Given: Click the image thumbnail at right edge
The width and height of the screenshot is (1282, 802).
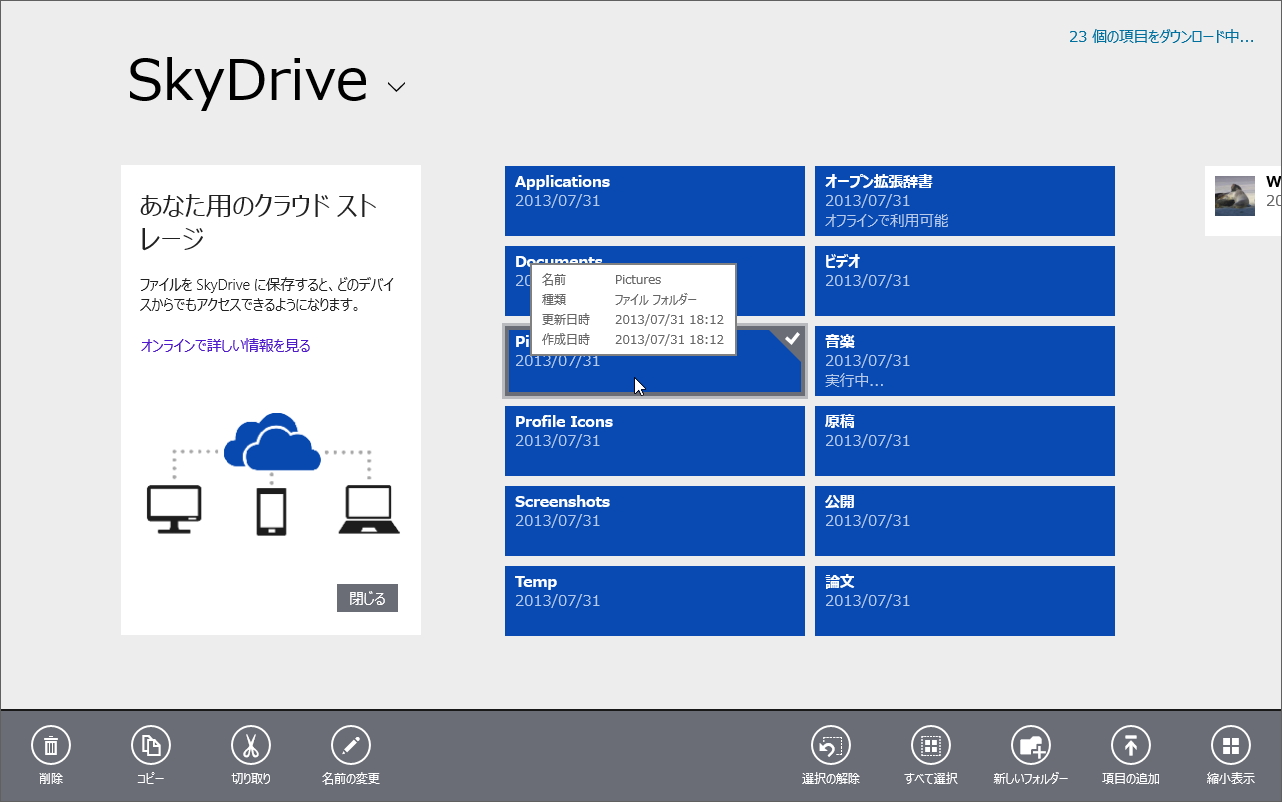Looking at the screenshot, I should coord(1234,196).
